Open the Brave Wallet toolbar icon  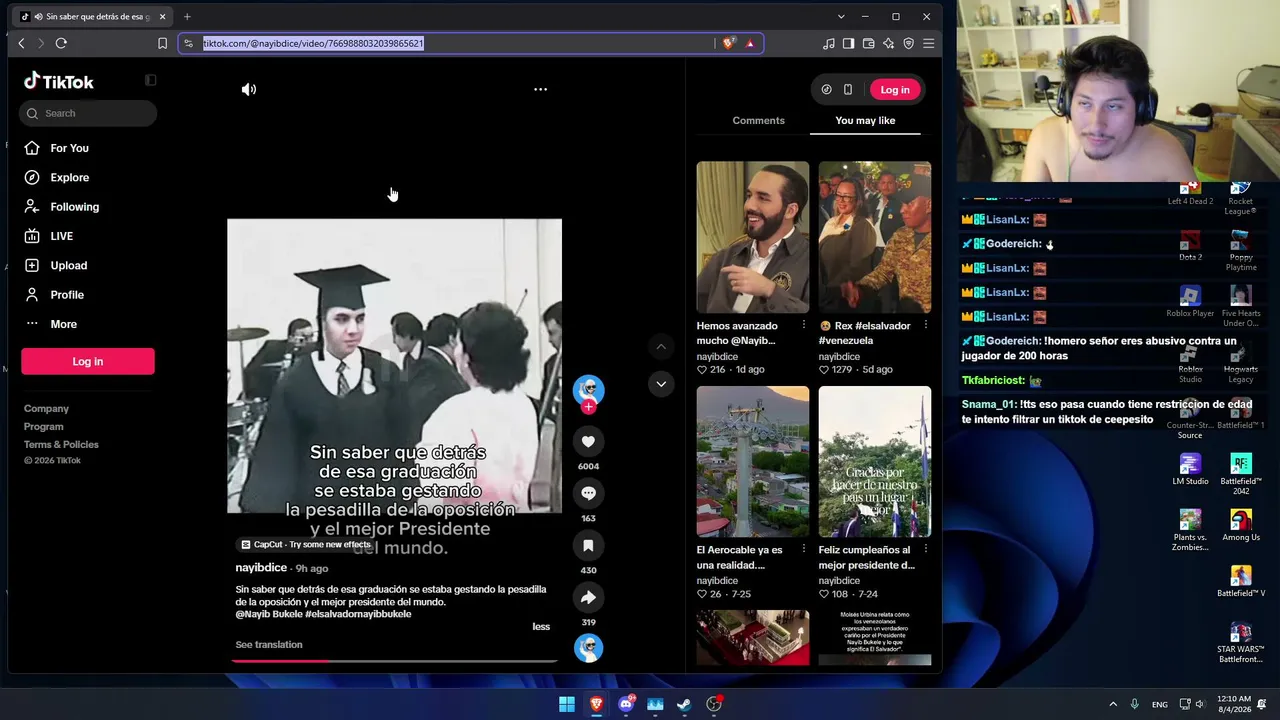(x=868, y=43)
